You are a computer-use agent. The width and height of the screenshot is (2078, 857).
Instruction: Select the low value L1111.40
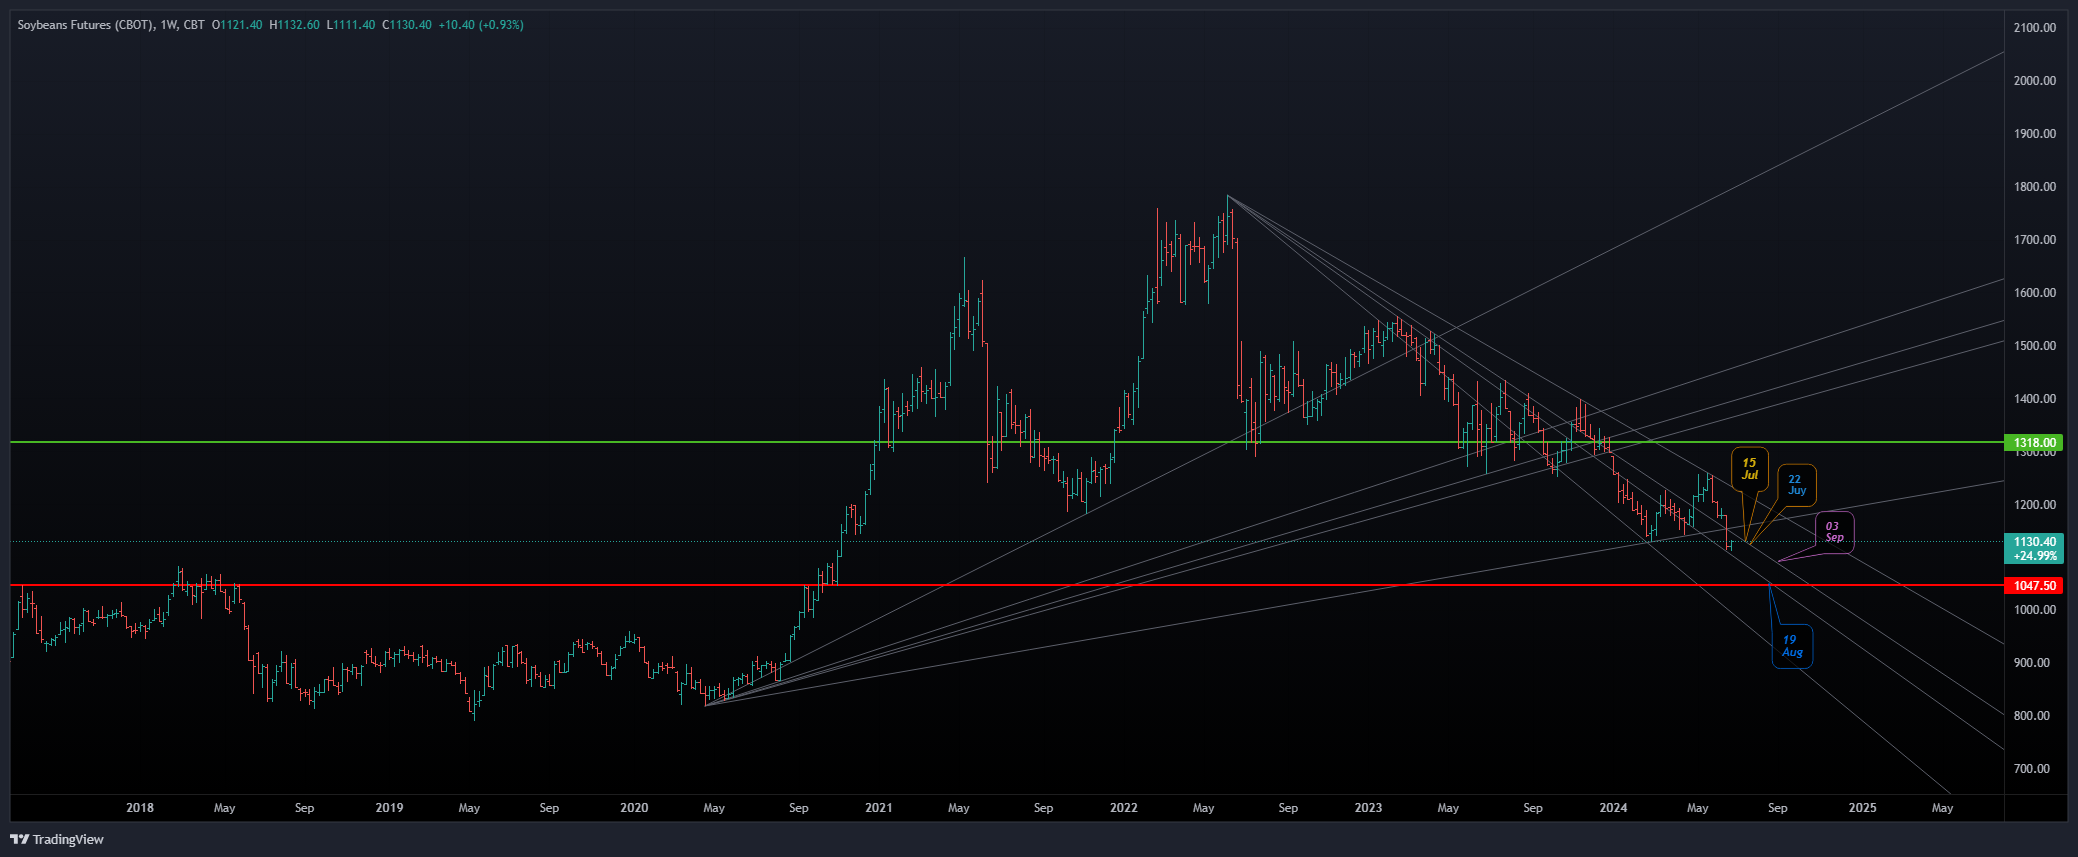pyautogui.click(x=351, y=25)
